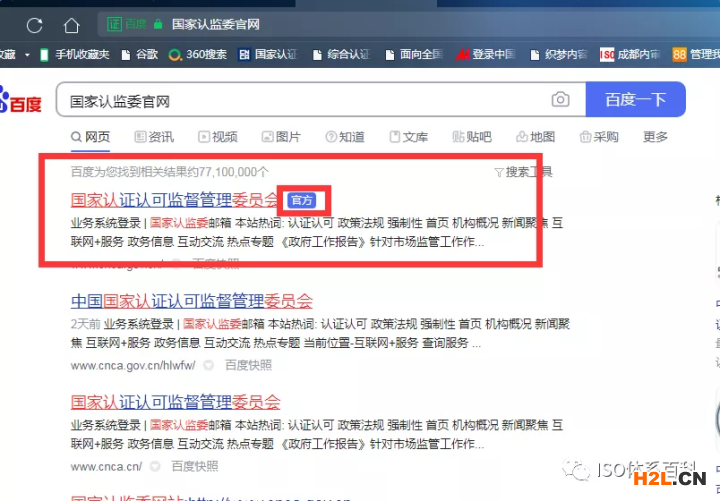Go to the browser home page icon
This screenshot has height=501, width=720.
71,25
